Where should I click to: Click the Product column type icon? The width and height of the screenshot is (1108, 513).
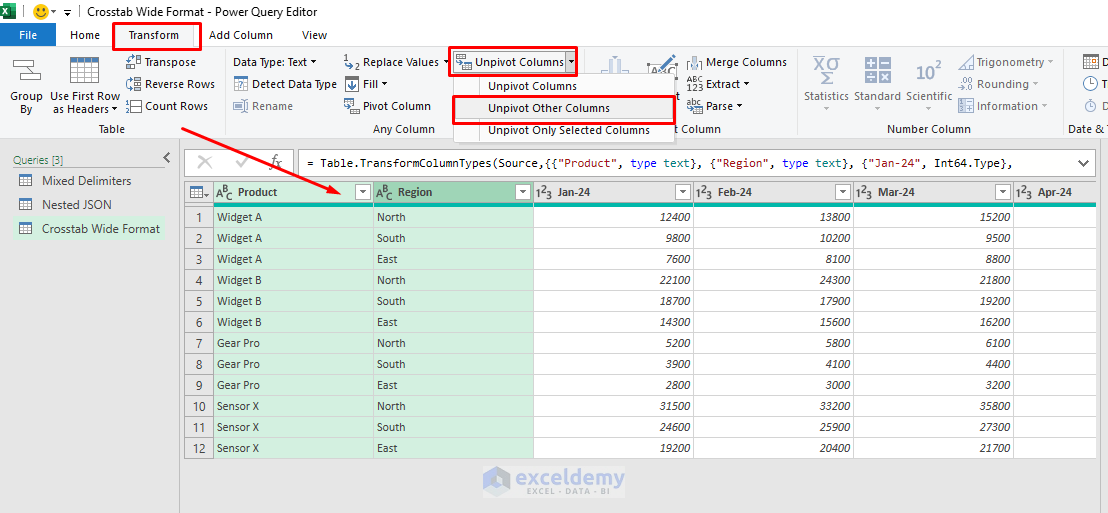tap(224, 192)
